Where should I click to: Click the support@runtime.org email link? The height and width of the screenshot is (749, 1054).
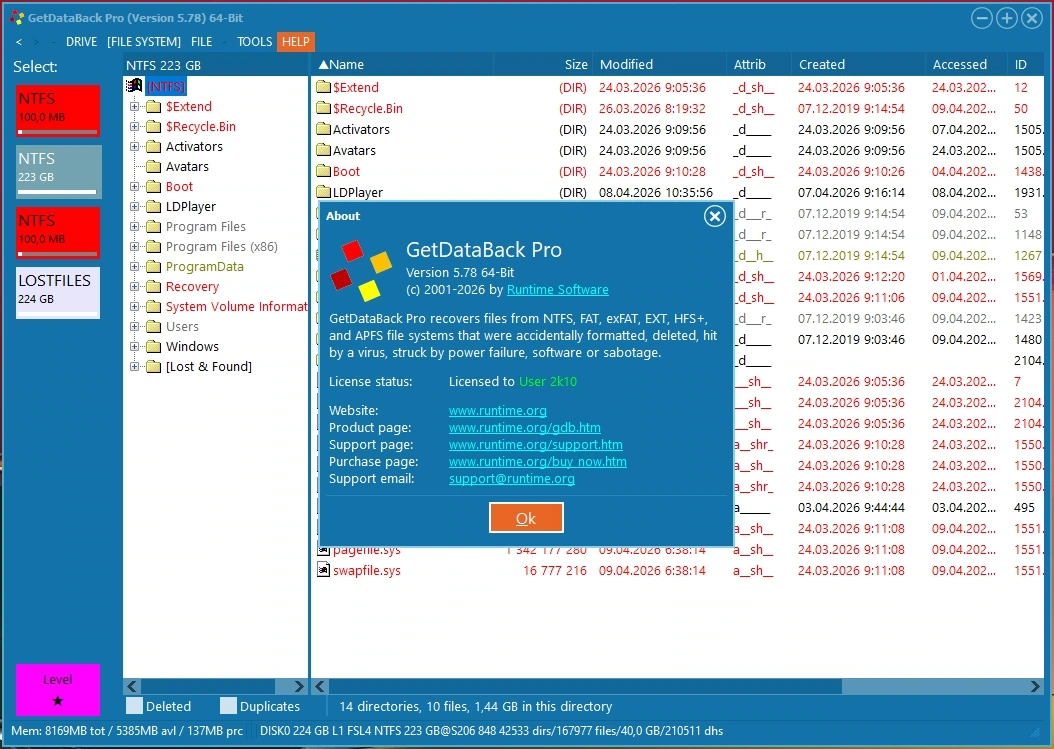pyautogui.click(x=512, y=479)
